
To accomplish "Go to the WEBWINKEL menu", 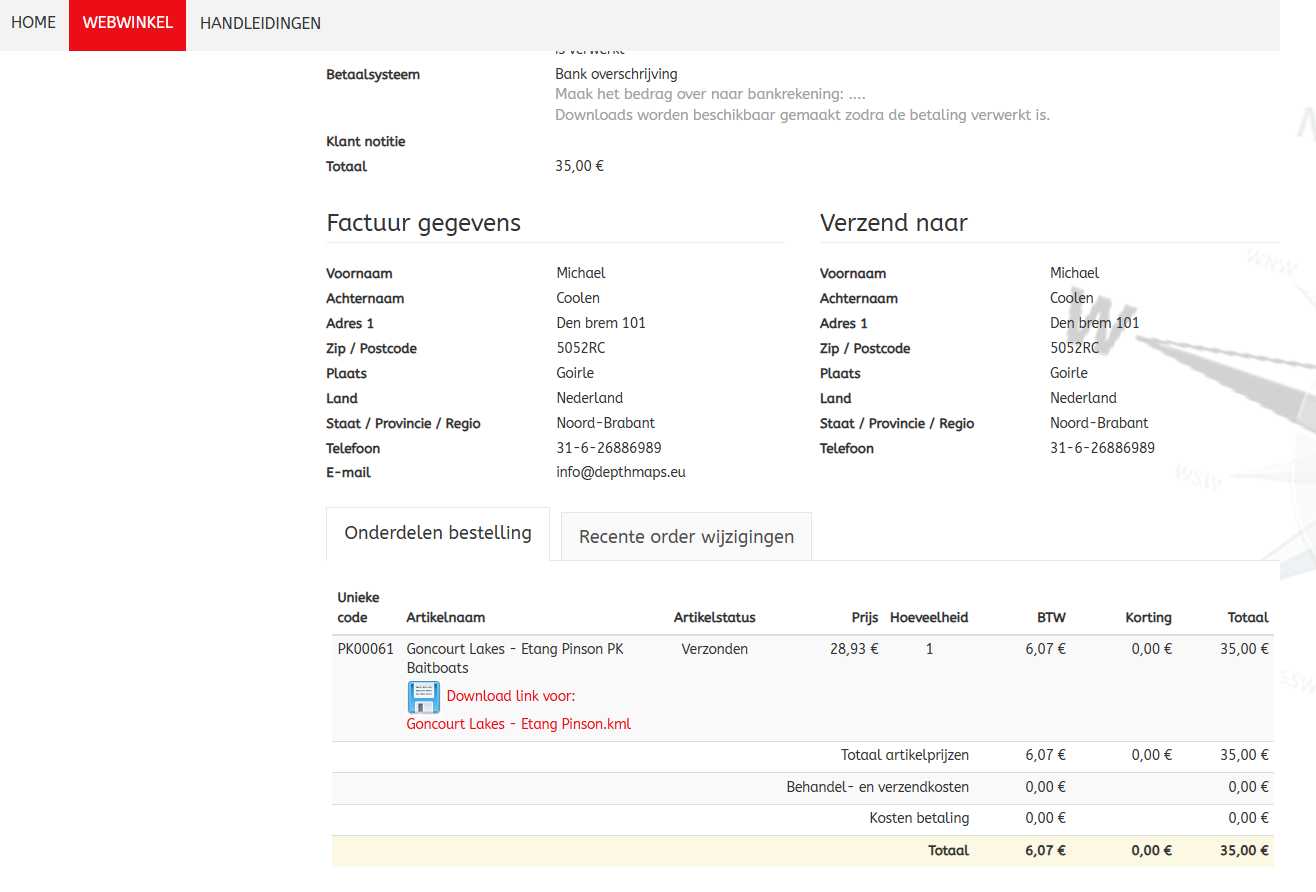I will tap(128, 23).
